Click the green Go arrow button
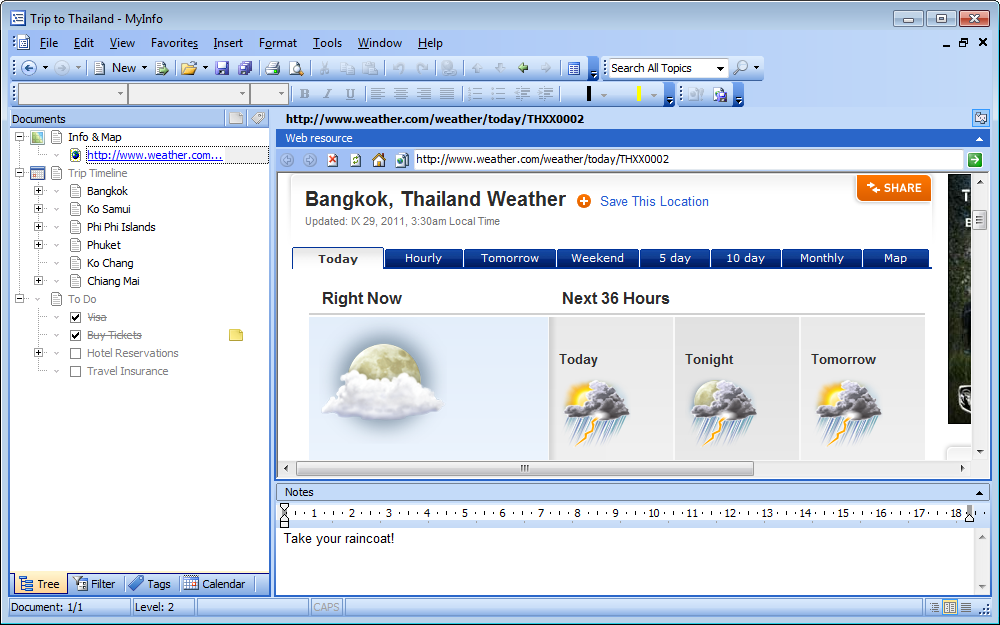 (974, 160)
